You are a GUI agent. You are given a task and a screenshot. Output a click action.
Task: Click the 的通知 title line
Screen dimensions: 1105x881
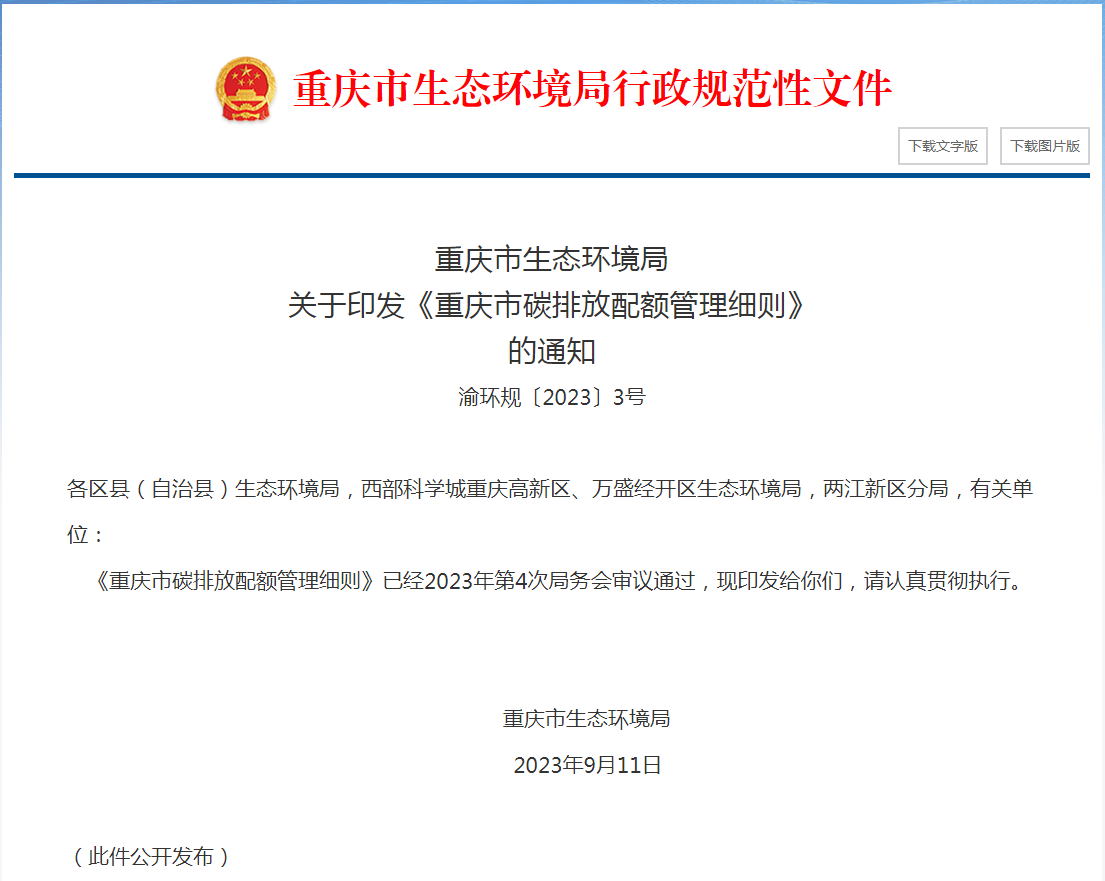551,352
